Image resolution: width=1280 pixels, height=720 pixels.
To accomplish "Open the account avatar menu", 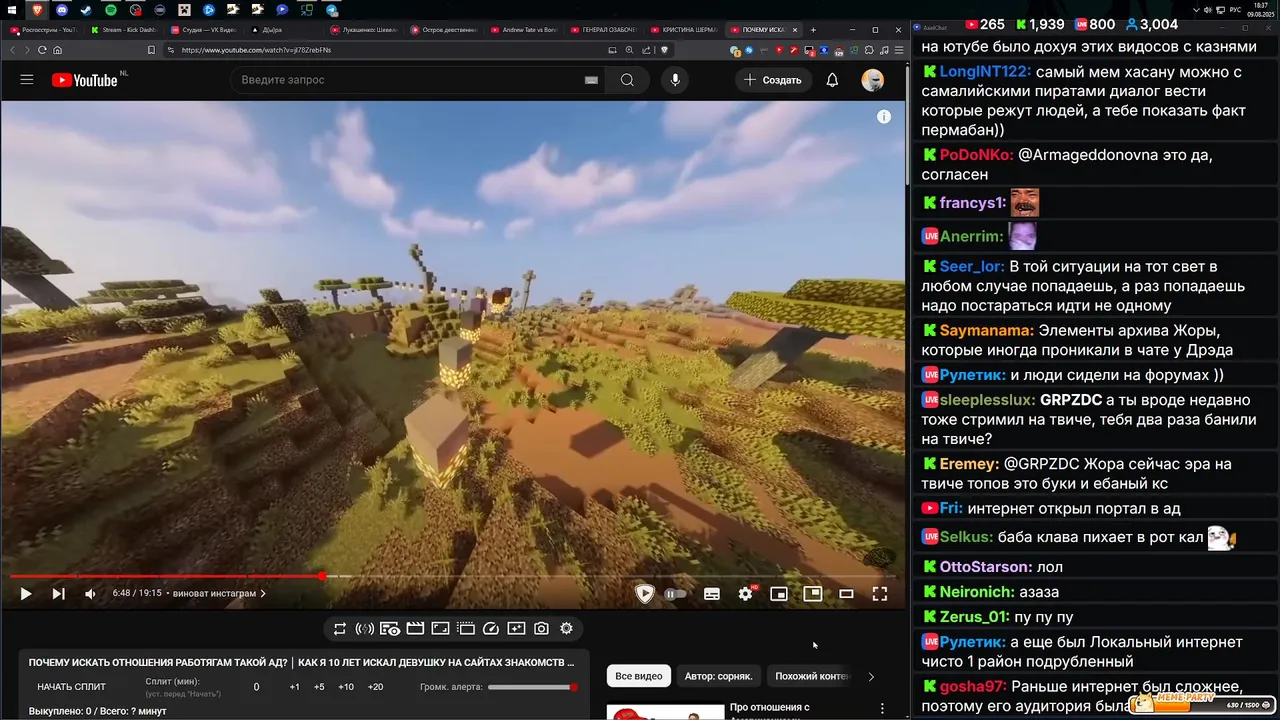I will (x=873, y=80).
